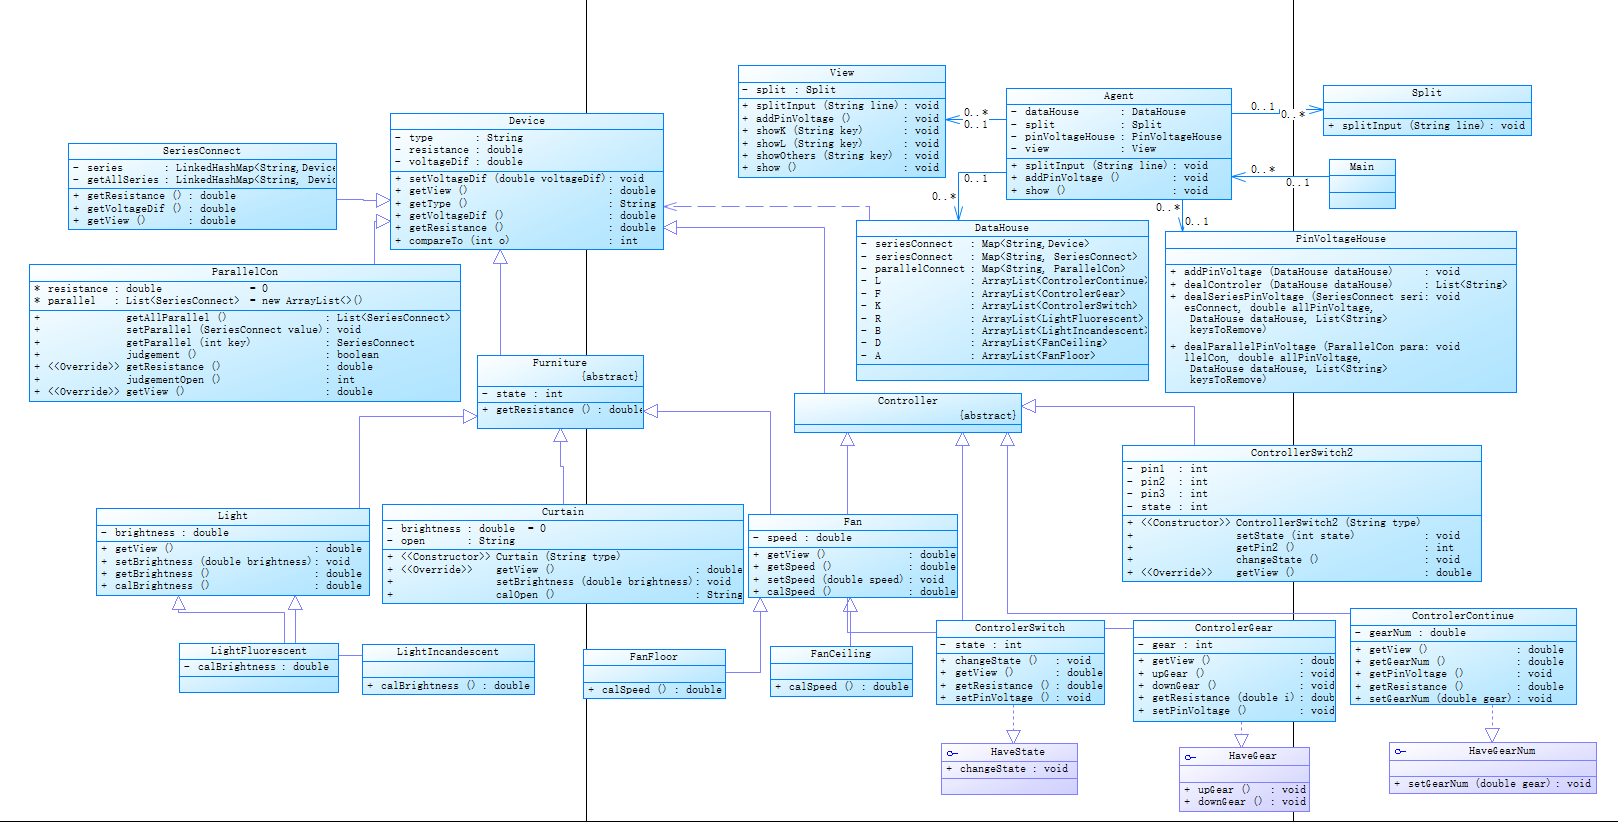Click the interface lollipop icon in HaveGear
The height and width of the screenshot is (822, 1618).
click(x=1191, y=757)
